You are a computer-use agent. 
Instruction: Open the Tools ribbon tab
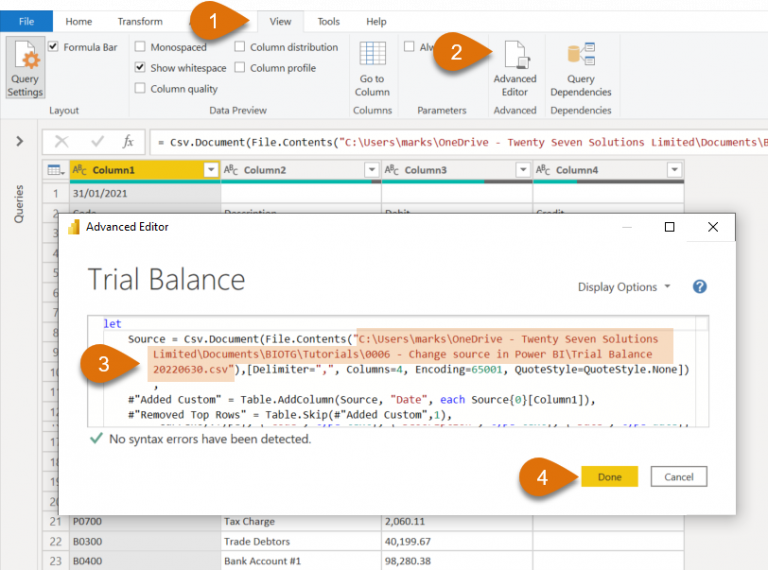point(328,21)
